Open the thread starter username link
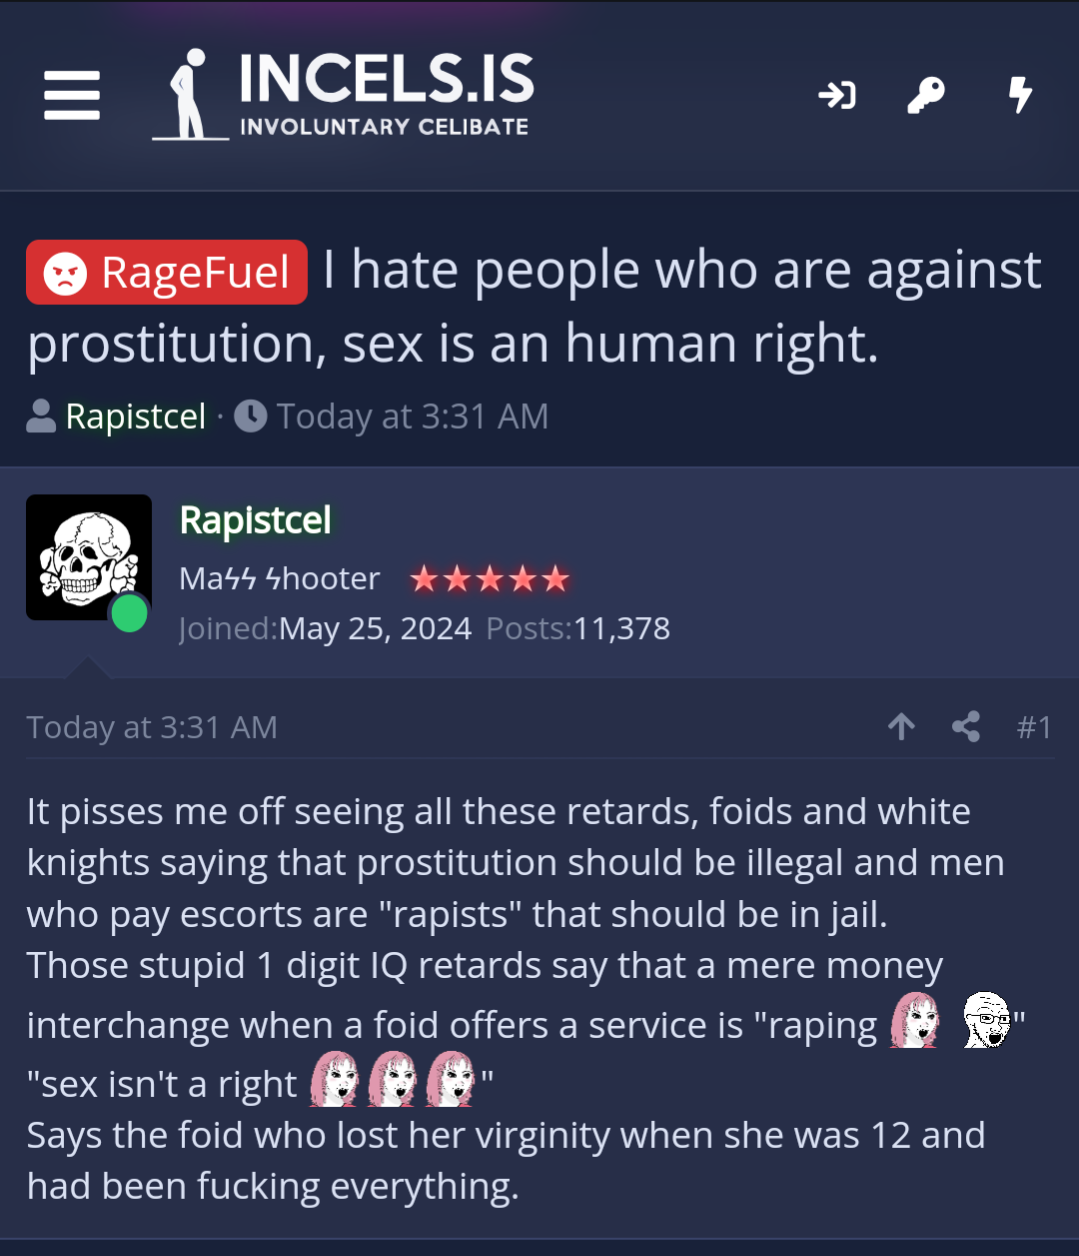This screenshot has width=1079, height=1256. [x=135, y=416]
